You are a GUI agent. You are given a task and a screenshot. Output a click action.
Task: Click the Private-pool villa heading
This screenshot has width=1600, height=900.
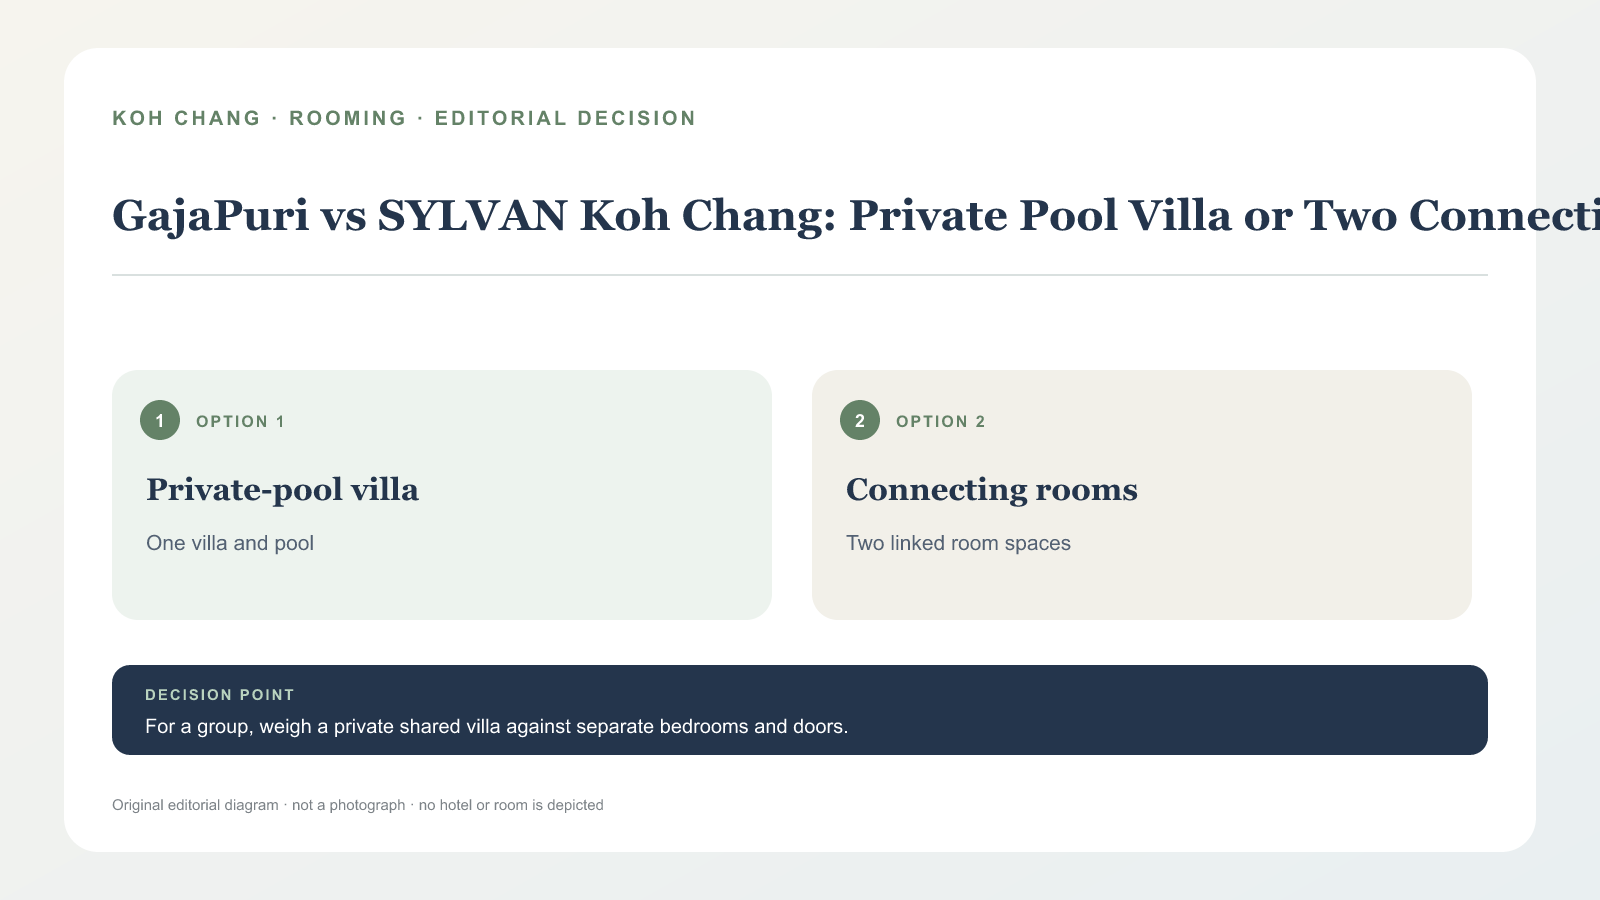tap(282, 490)
